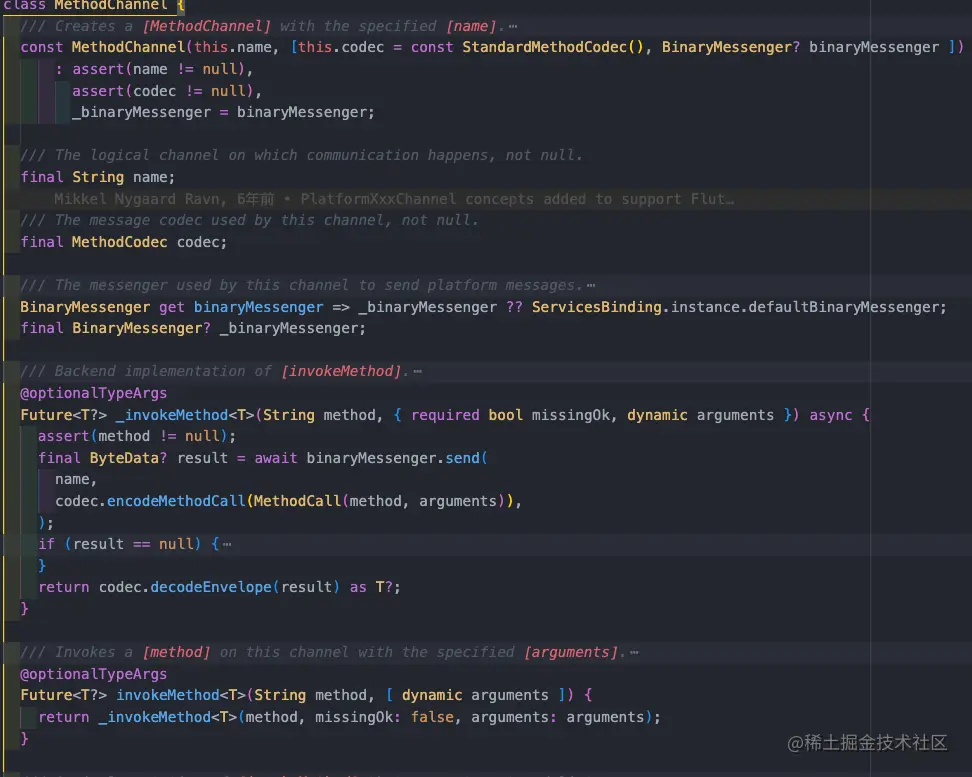Click "final BinaryMessenger? _binaryMessenger;" declaration

tap(193, 328)
